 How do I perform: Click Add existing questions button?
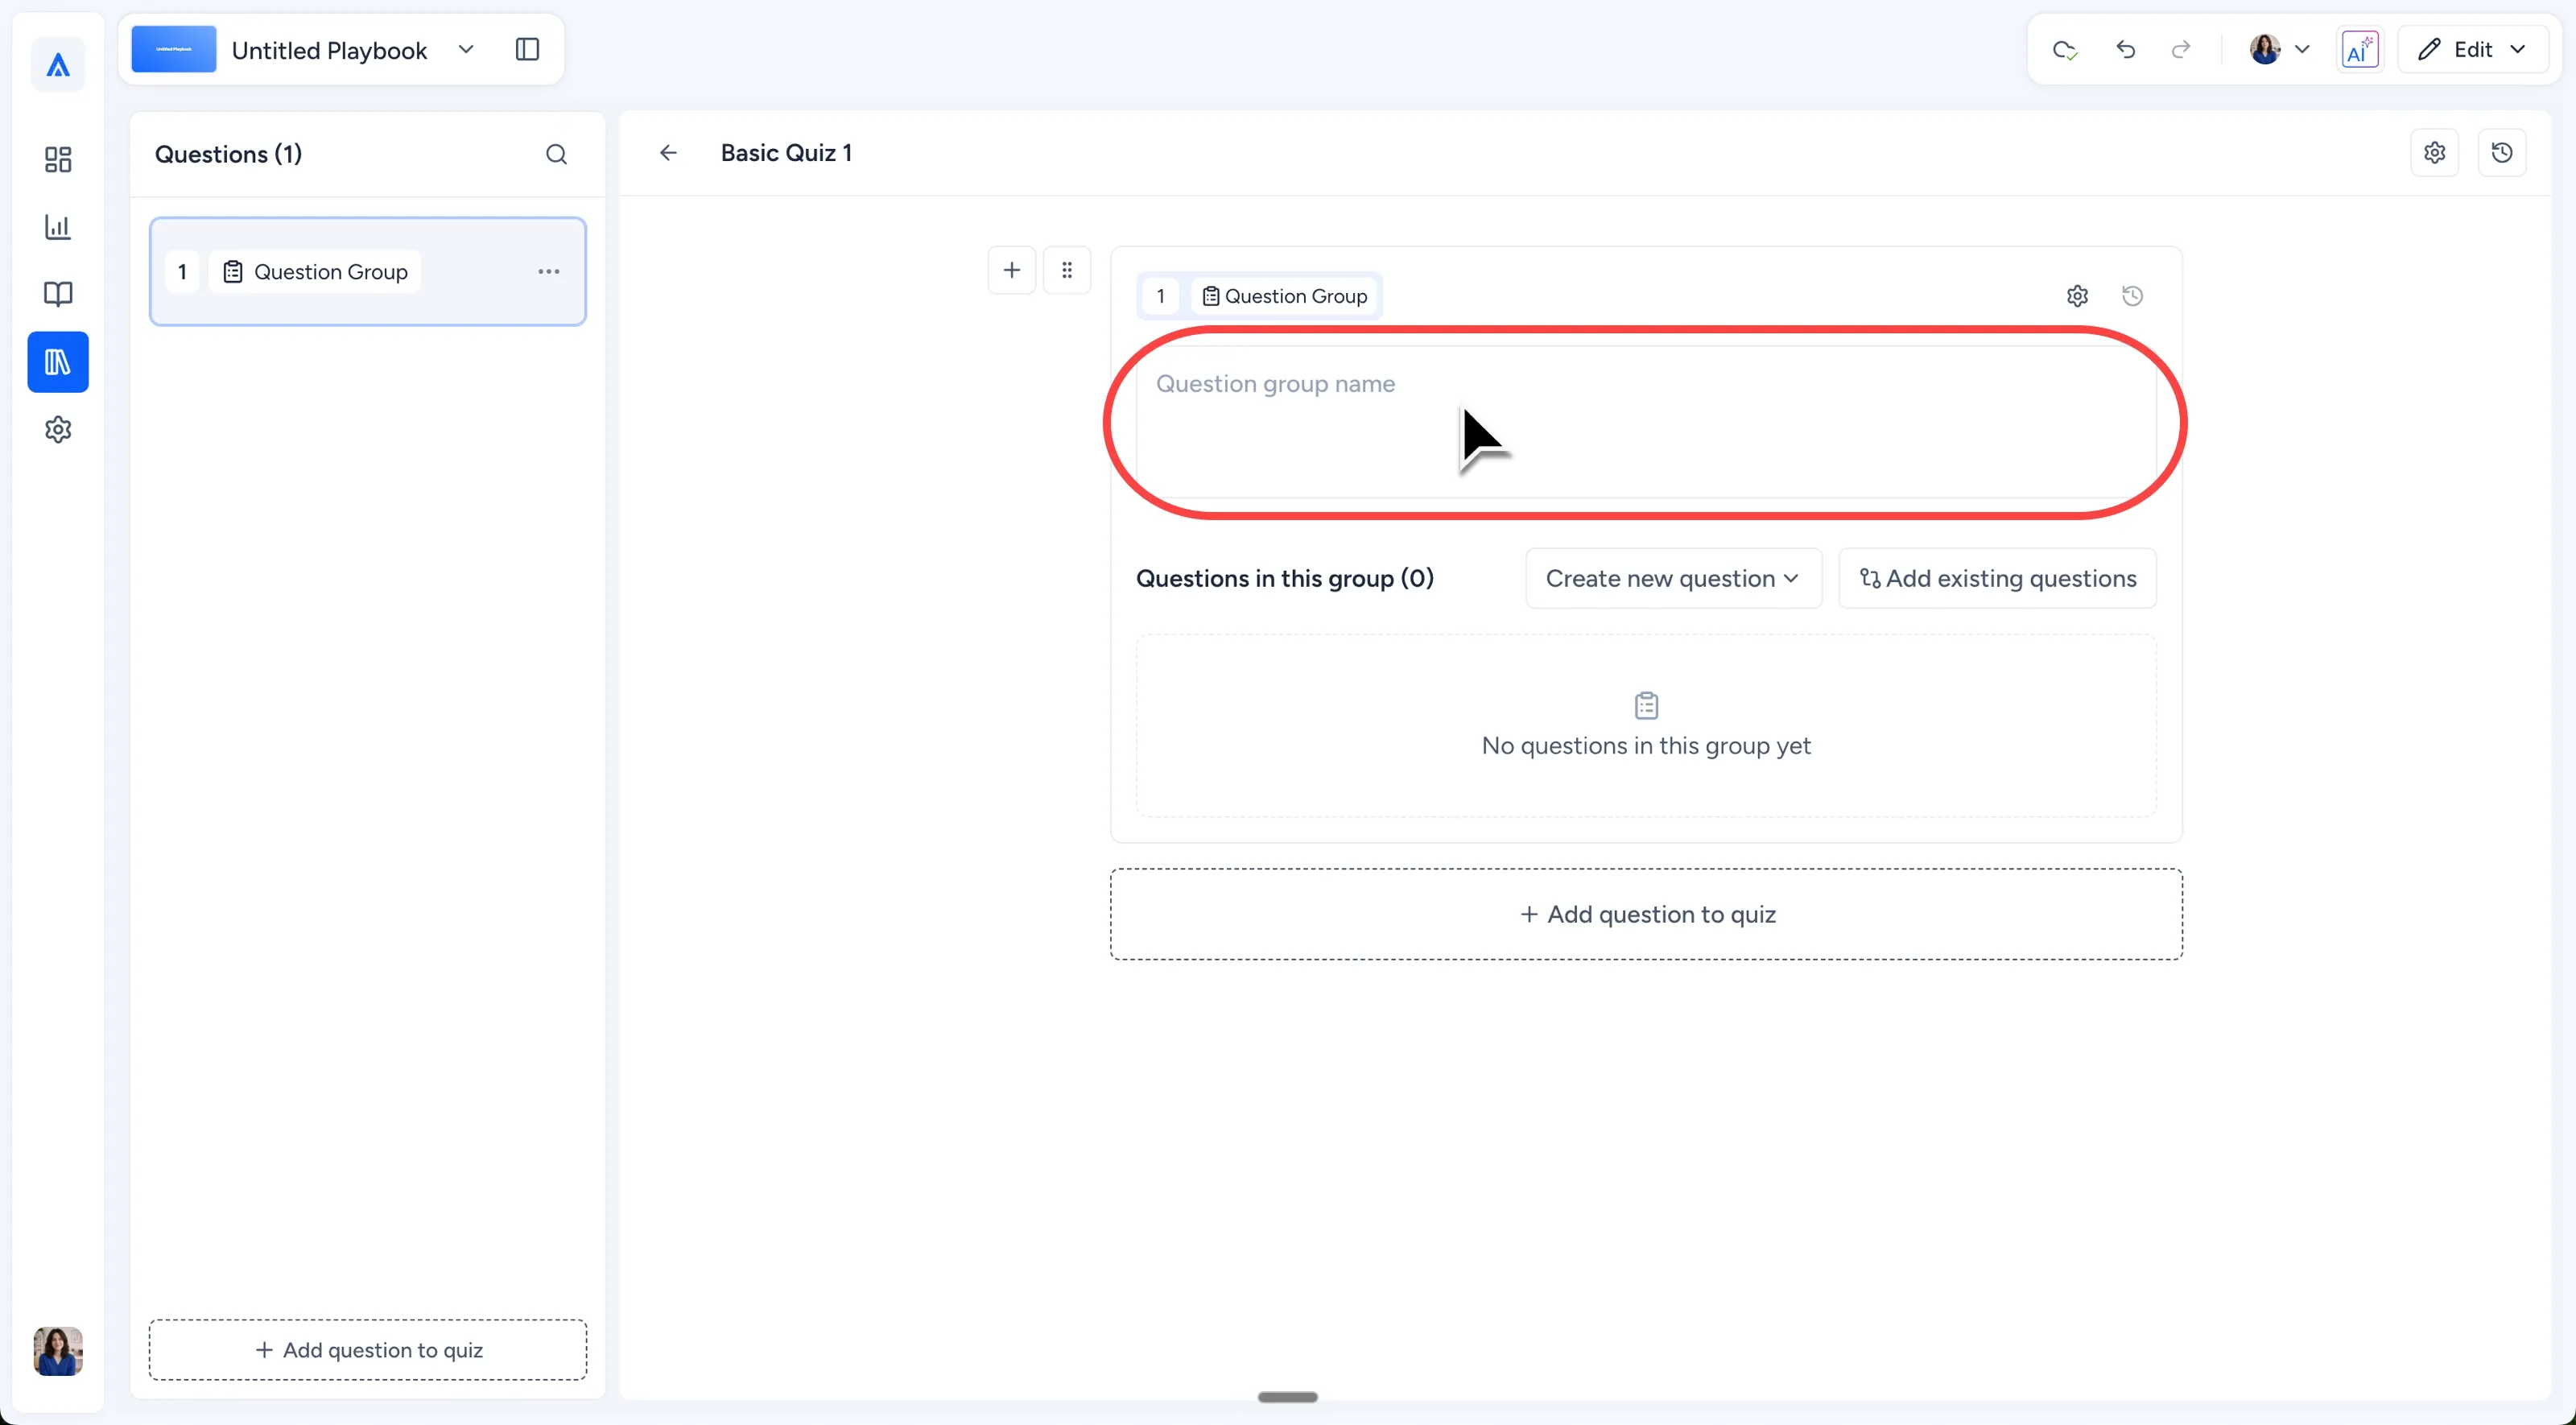tap(1998, 578)
